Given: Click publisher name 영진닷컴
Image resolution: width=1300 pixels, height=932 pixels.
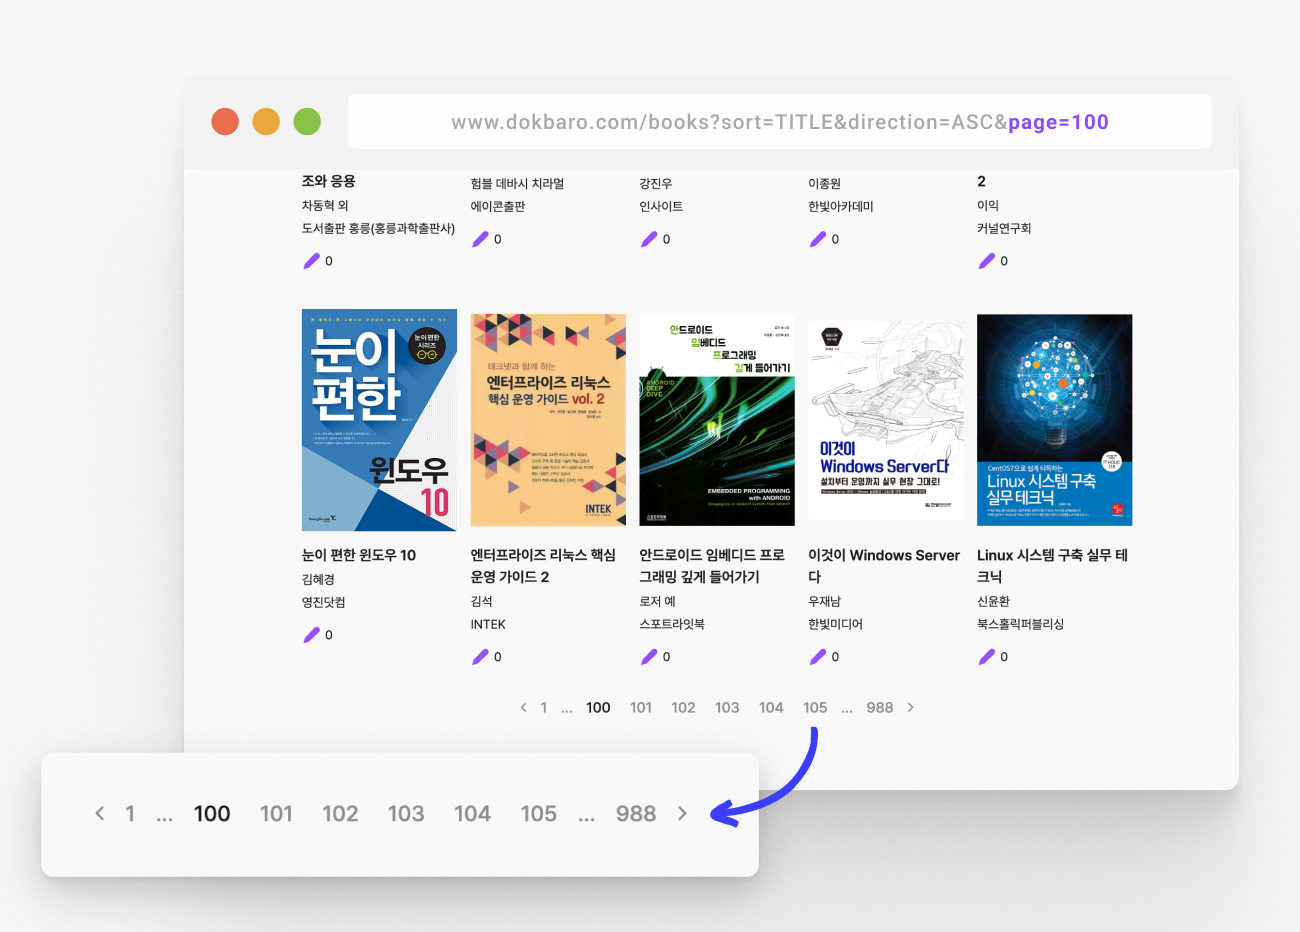Looking at the screenshot, I should (324, 602).
